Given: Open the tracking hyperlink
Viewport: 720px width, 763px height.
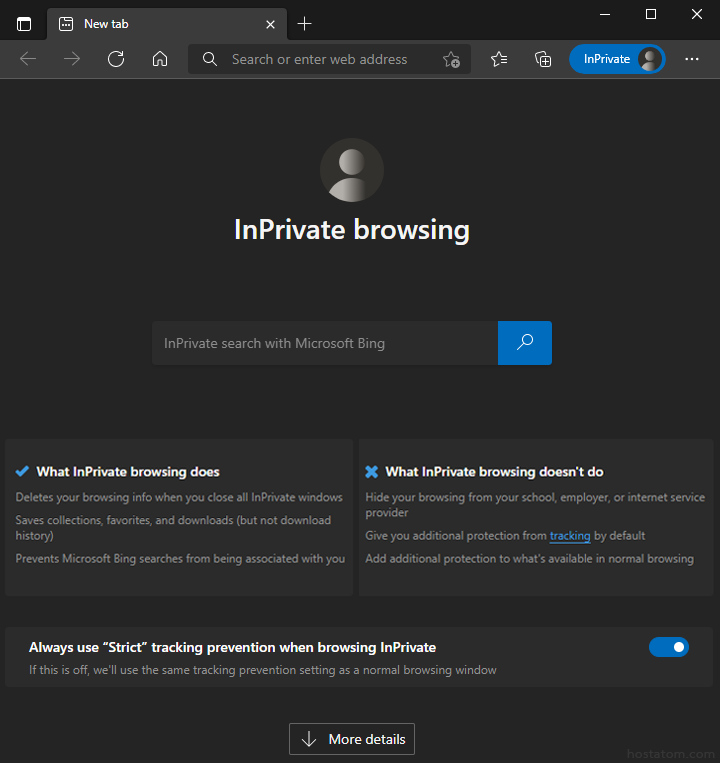Looking at the screenshot, I should pyautogui.click(x=570, y=536).
